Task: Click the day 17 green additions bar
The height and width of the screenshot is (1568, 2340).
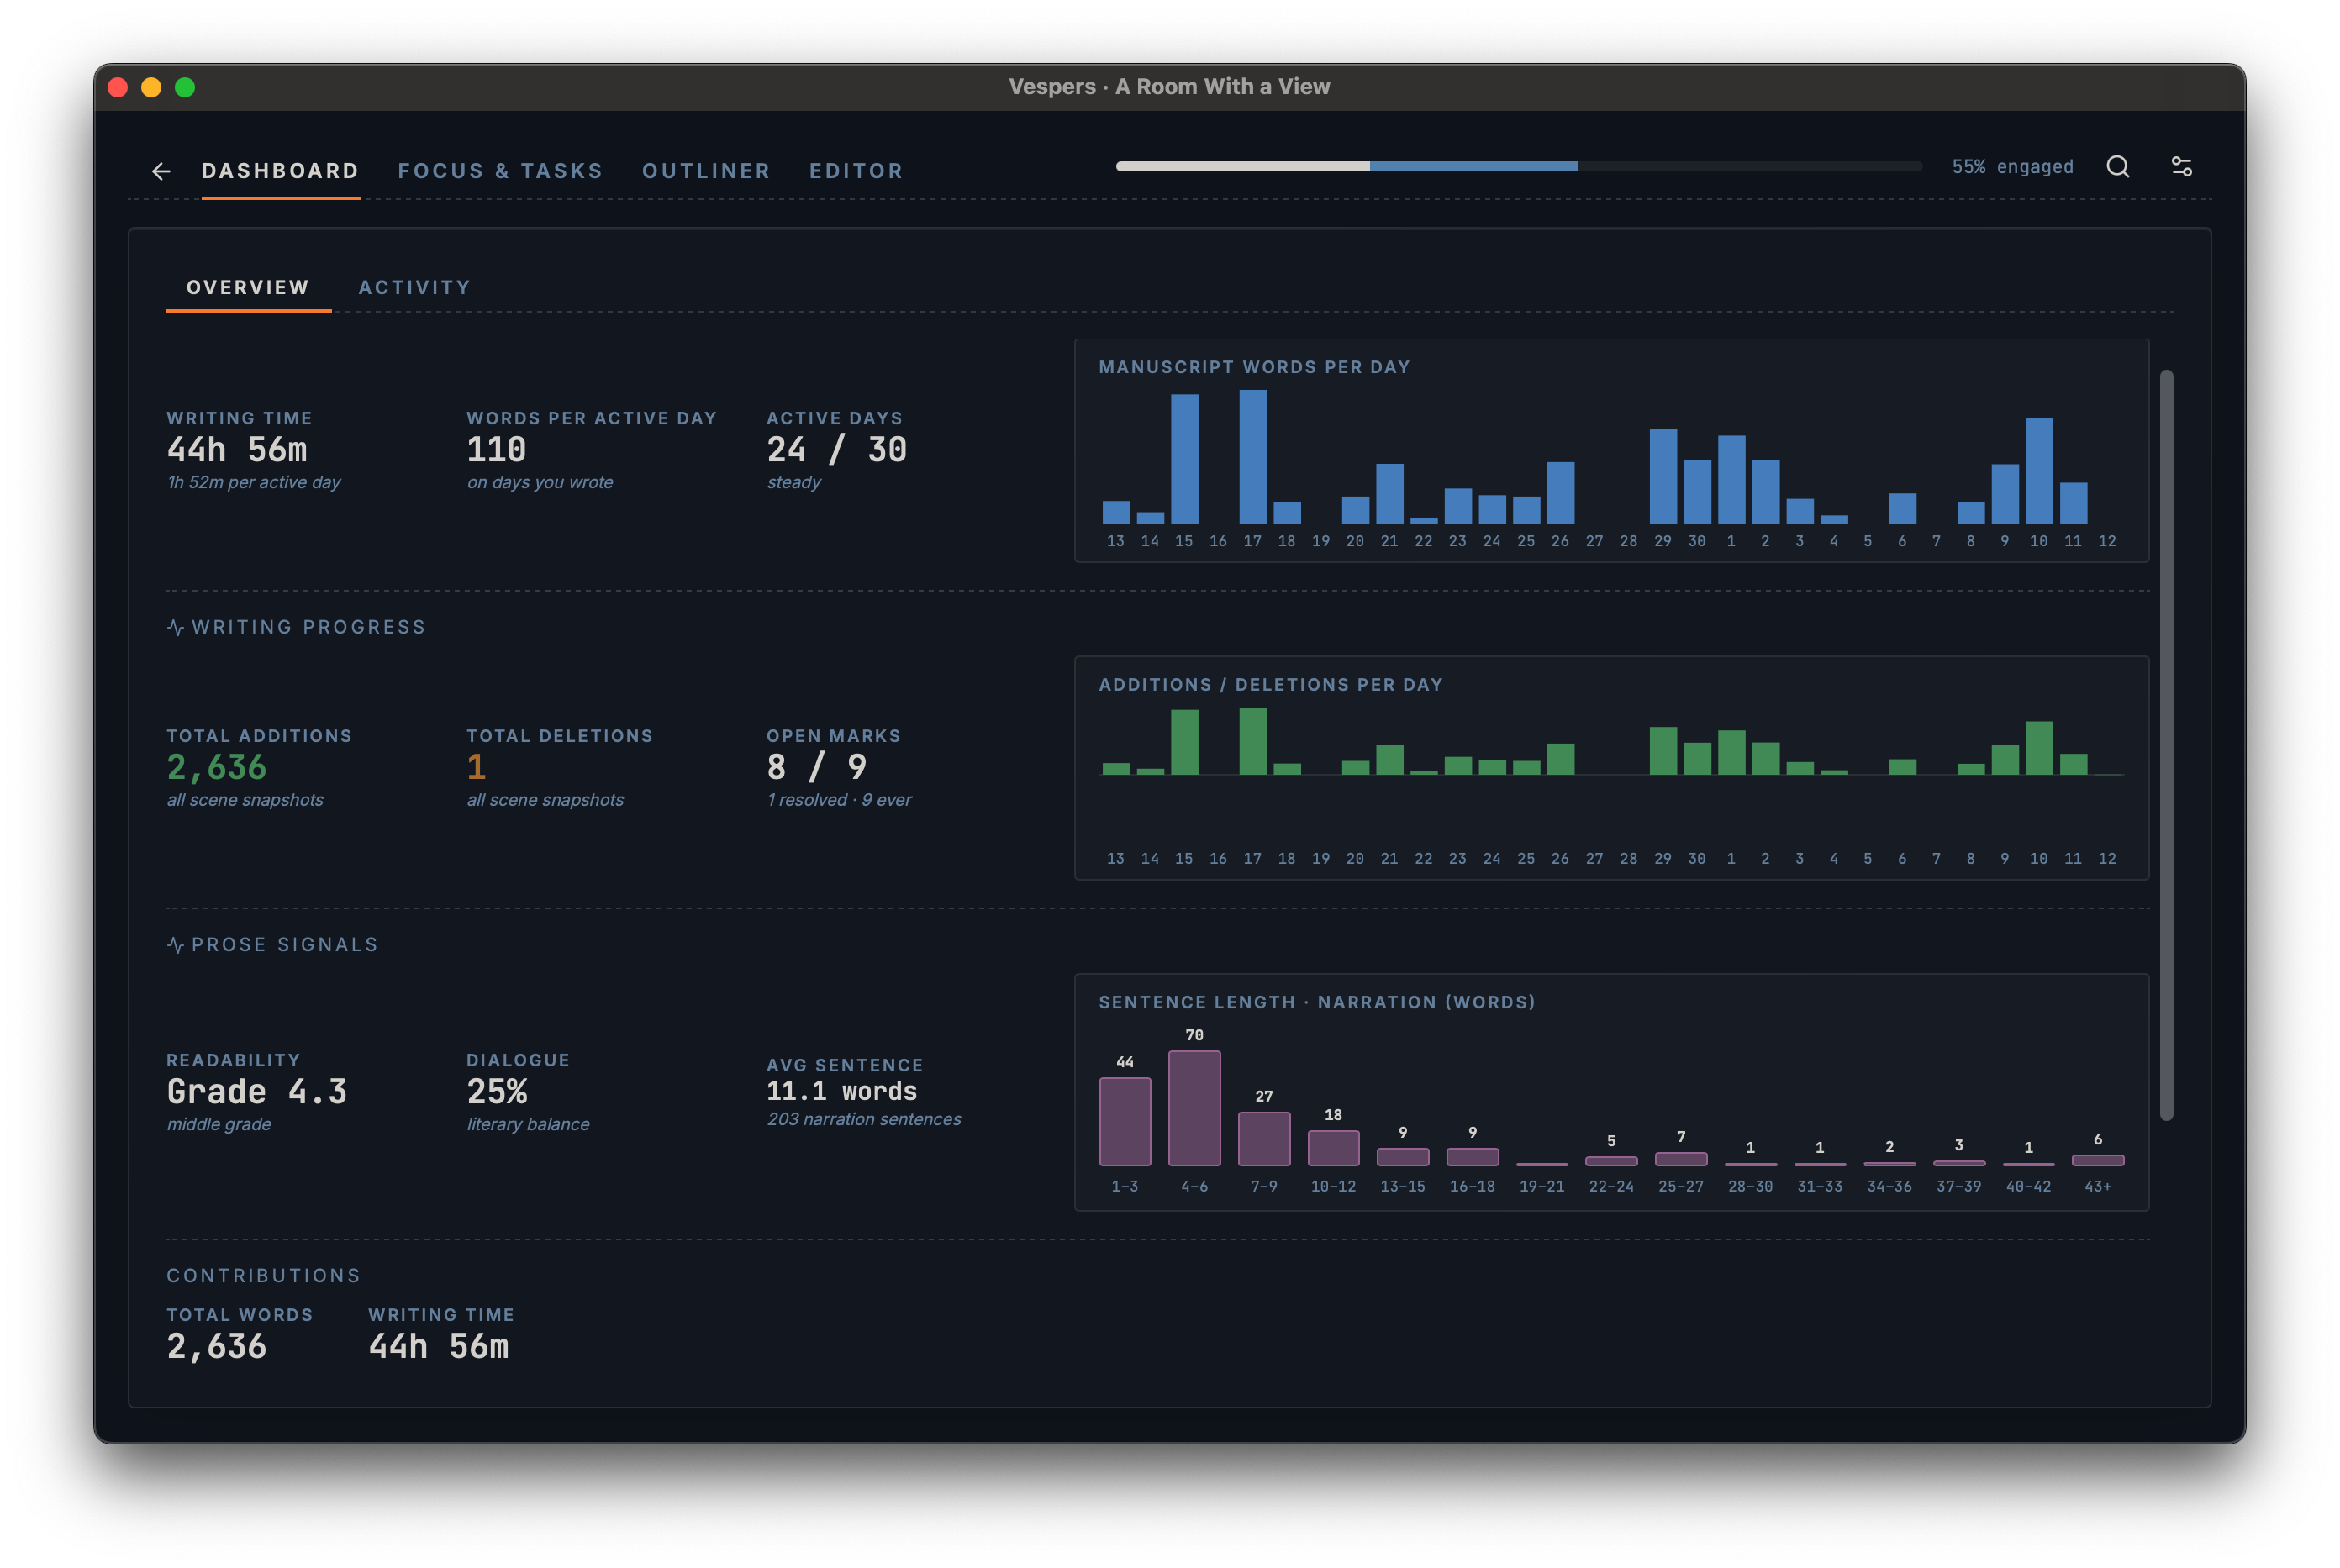Action: click(x=1253, y=741)
